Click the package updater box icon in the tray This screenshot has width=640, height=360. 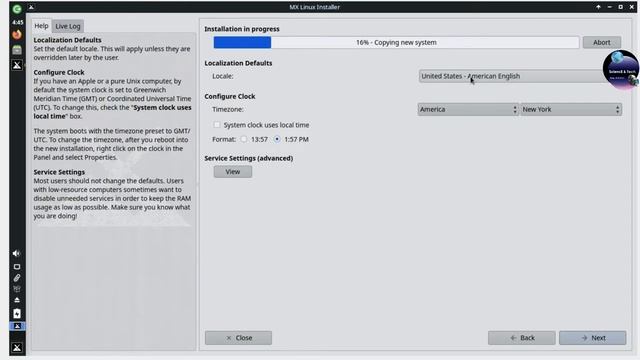pos(17,289)
